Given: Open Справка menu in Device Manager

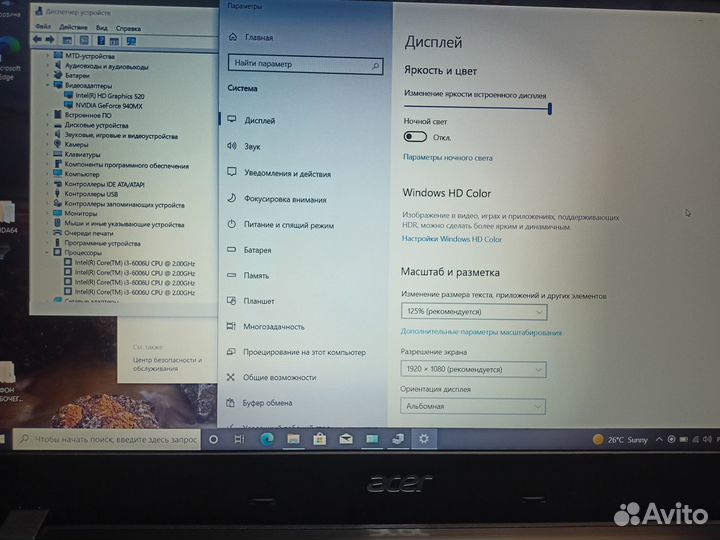Looking at the screenshot, I should [x=128, y=28].
